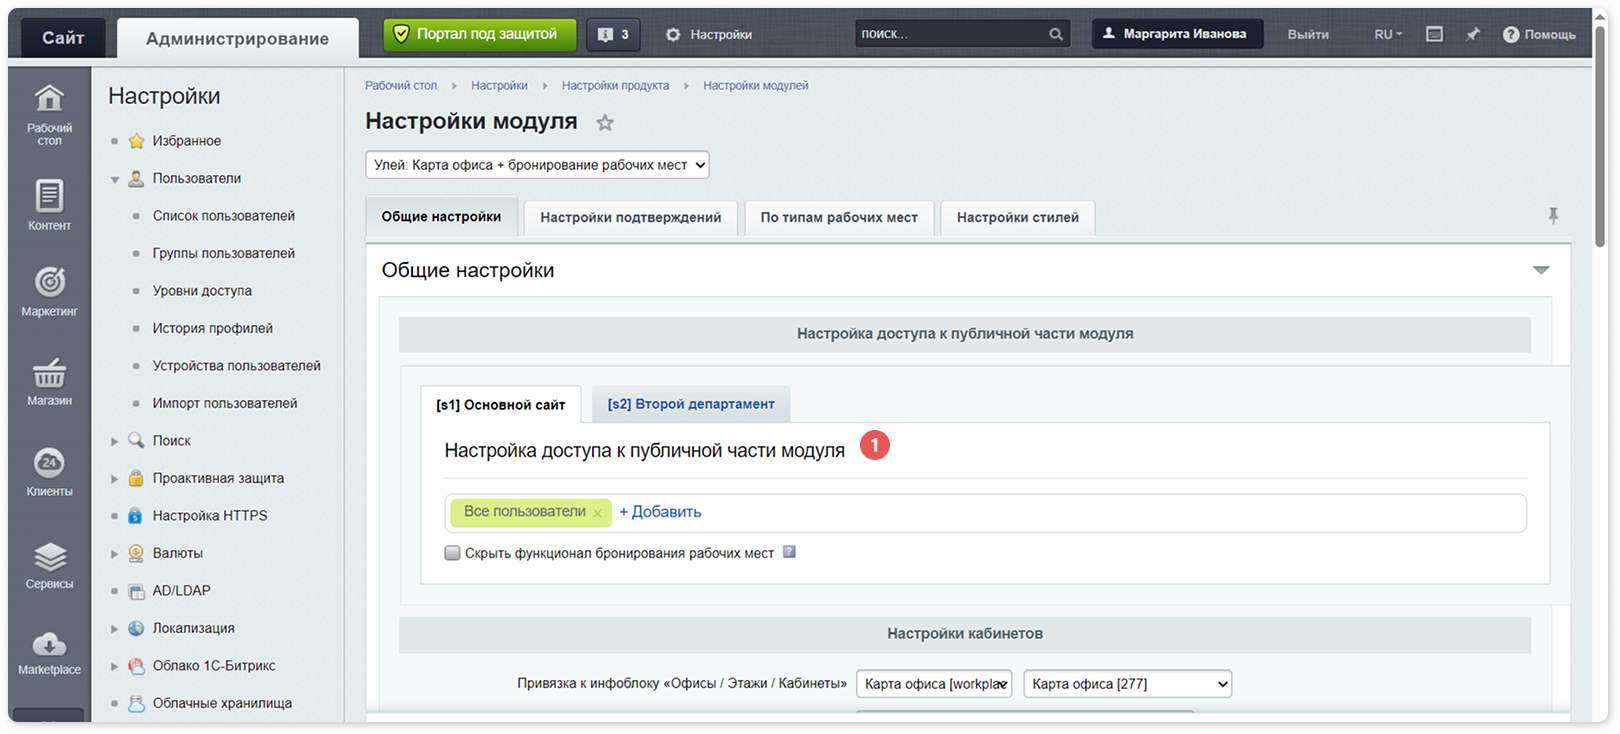Switch to Настройки подтверждений tab
This screenshot has width=1620, height=734.
(x=631, y=217)
